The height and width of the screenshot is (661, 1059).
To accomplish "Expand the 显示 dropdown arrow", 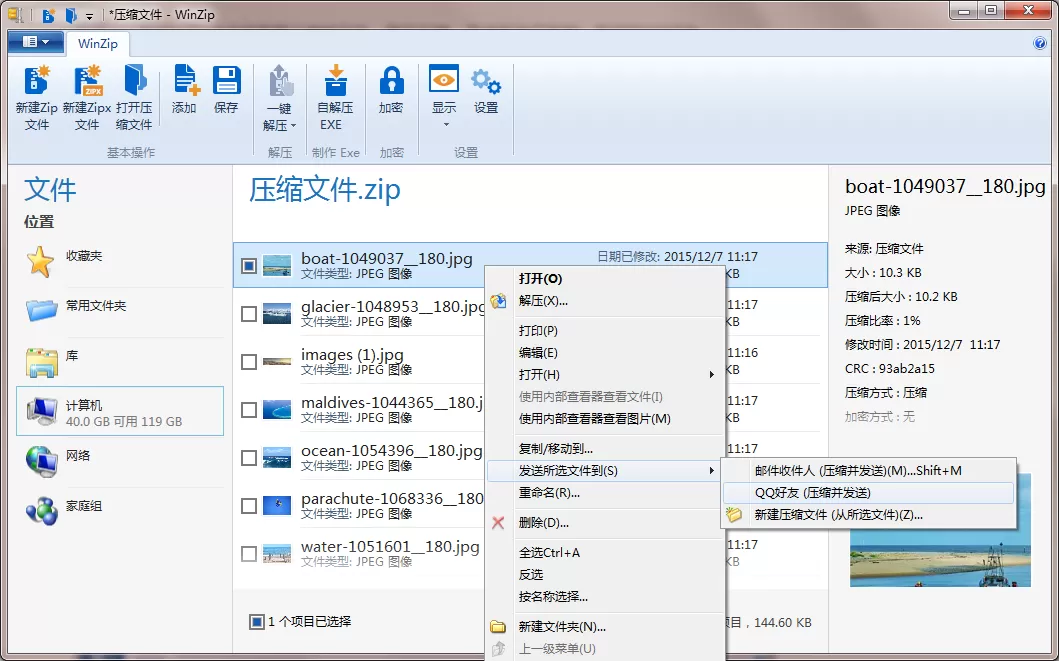I will [445, 125].
